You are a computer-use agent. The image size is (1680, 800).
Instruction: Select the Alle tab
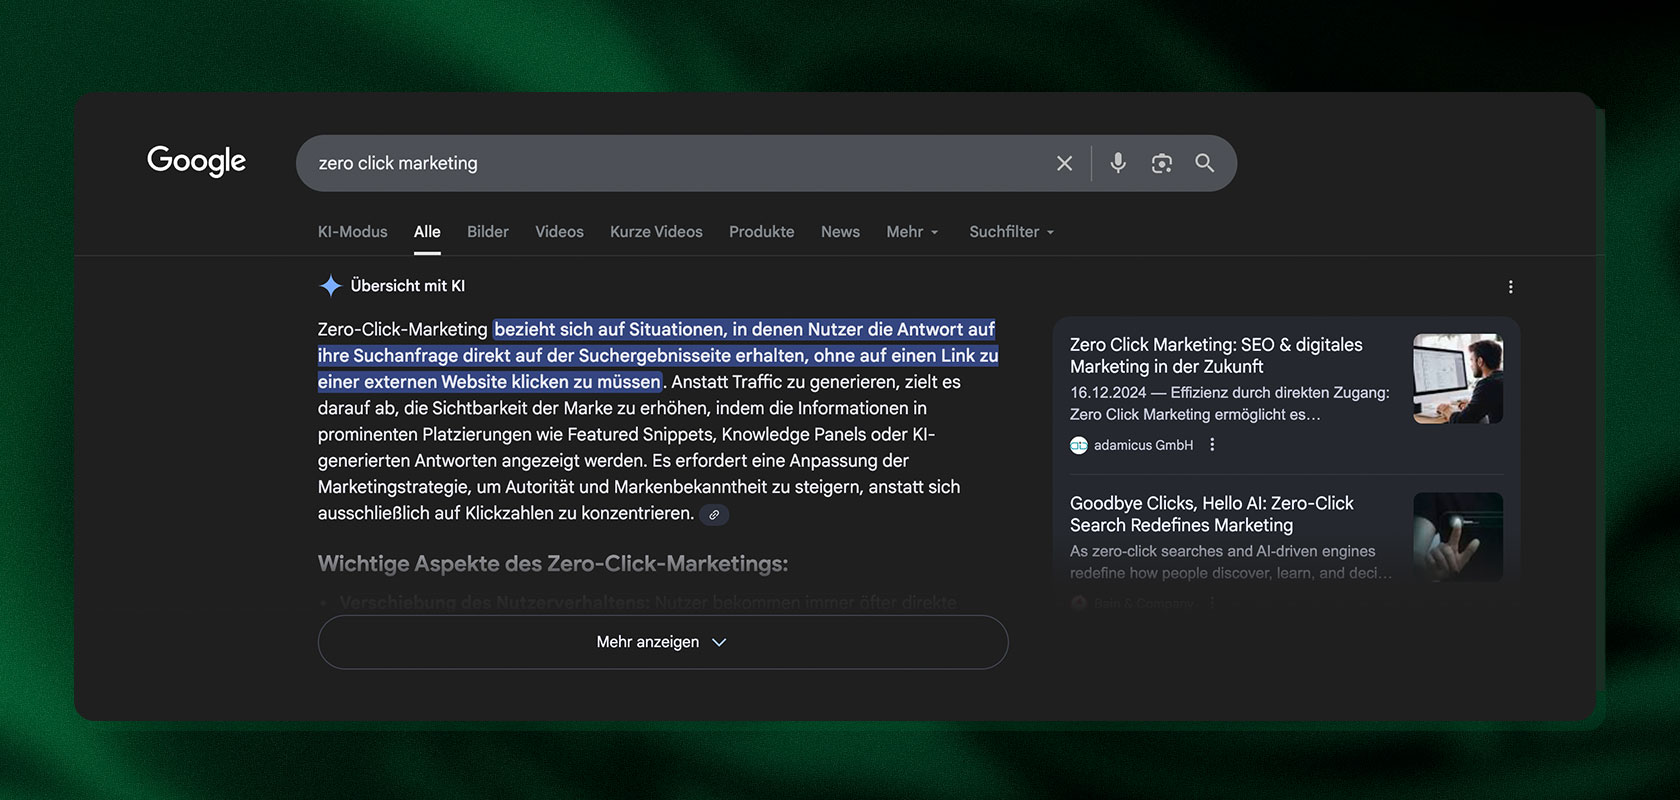427,232
